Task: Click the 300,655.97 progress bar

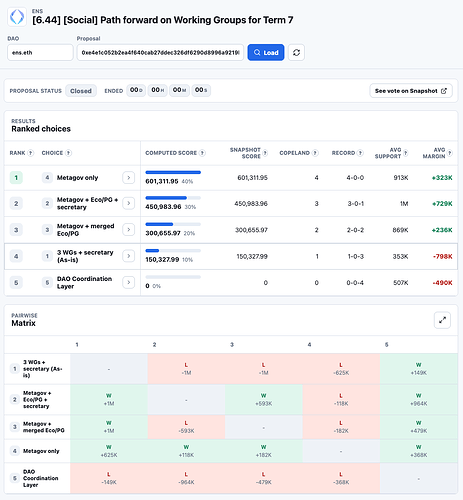Action: click(x=173, y=224)
